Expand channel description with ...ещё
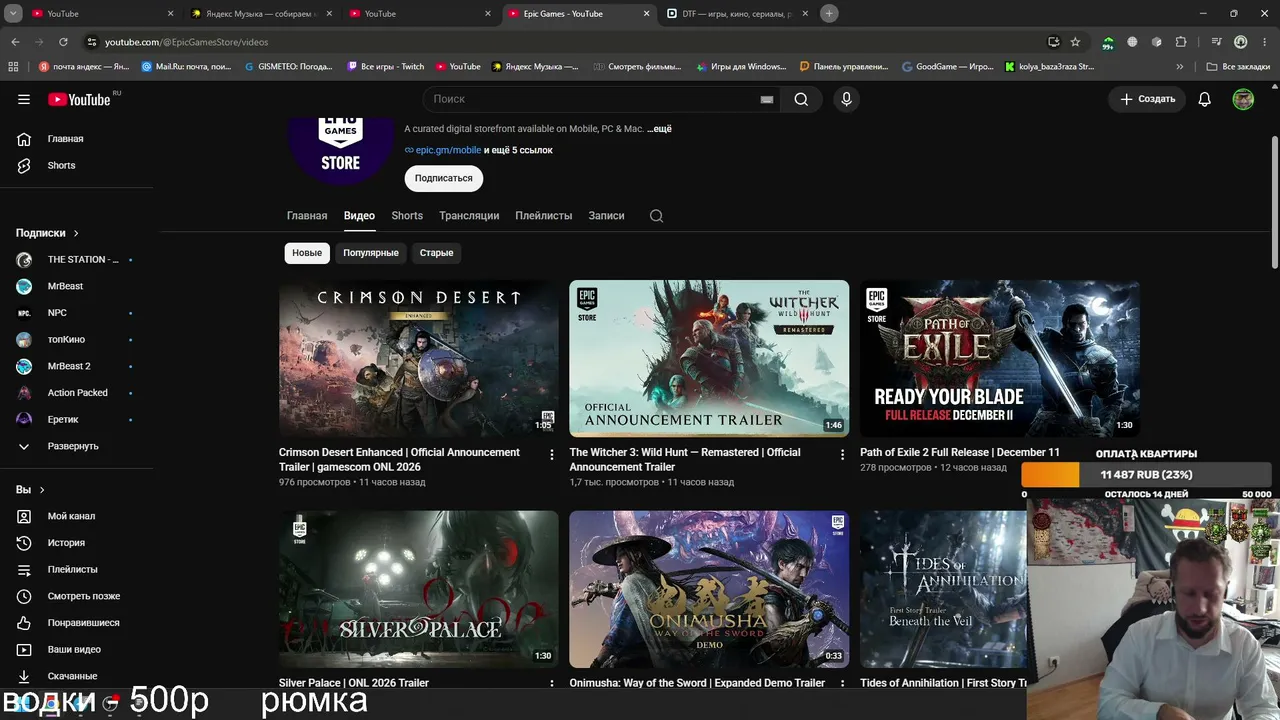This screenshot has width=1280, height=720. tap(660, 129)
